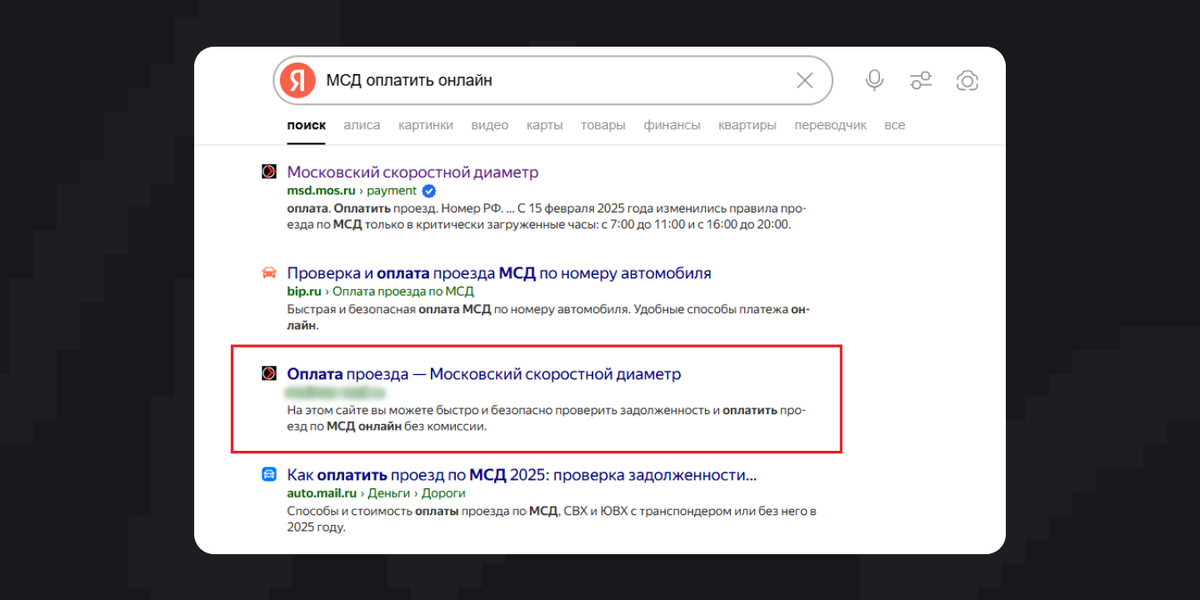This screenshot has width=1200, height=600.
Task: Open the highlighted Оплата проезда result
Action: pyautogui.click(x=483, y=374)
